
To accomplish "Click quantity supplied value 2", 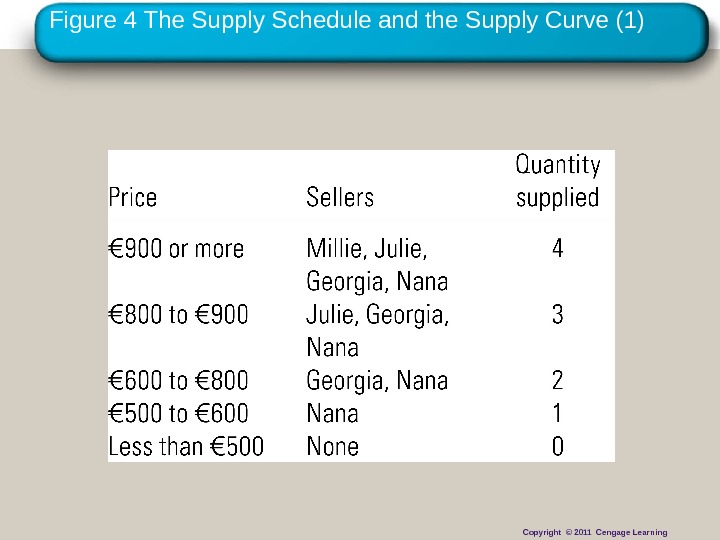I will (x=558, y=381).
